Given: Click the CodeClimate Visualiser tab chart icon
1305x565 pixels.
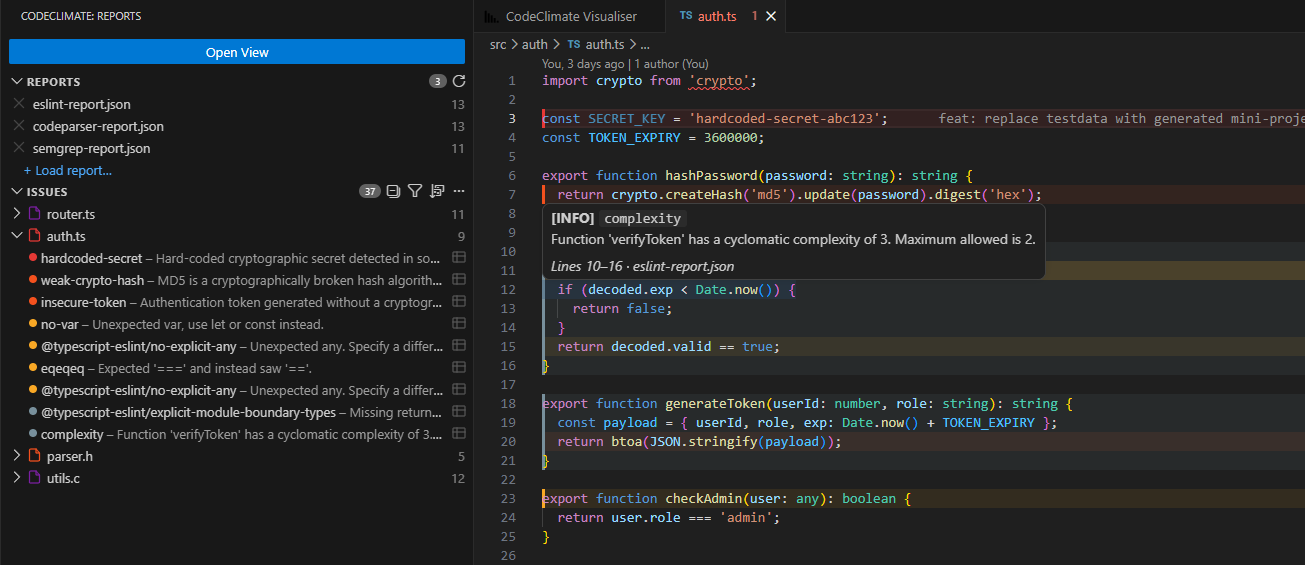Looking at the screenshot, I should 491,16.
